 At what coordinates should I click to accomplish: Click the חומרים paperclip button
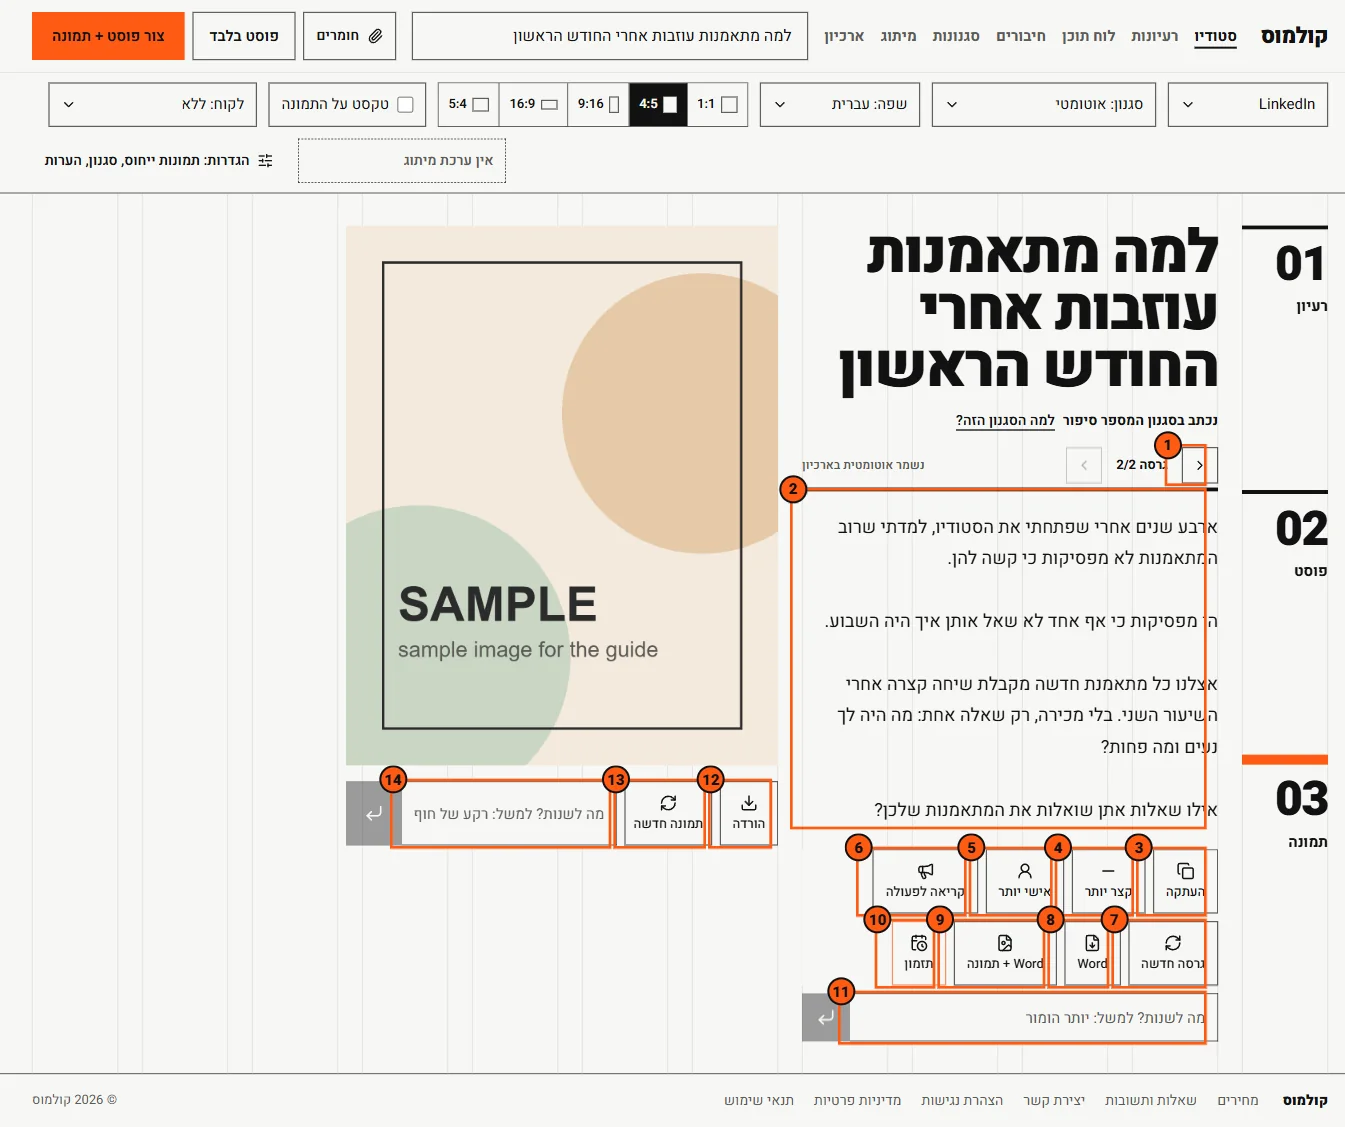(x=349, y=36)
